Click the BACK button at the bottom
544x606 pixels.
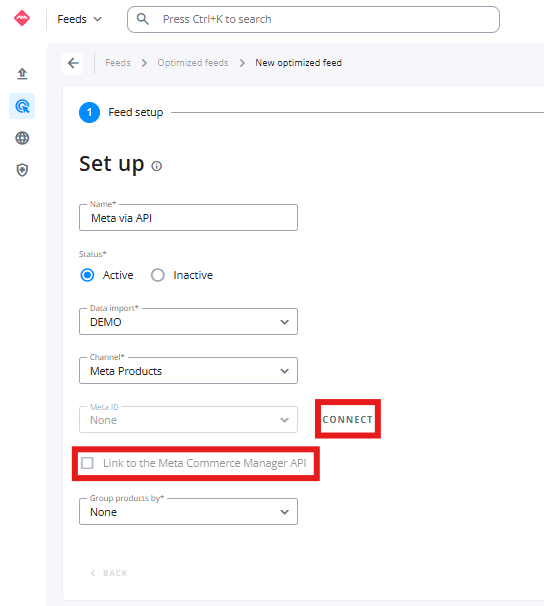[x=109, y=573]
